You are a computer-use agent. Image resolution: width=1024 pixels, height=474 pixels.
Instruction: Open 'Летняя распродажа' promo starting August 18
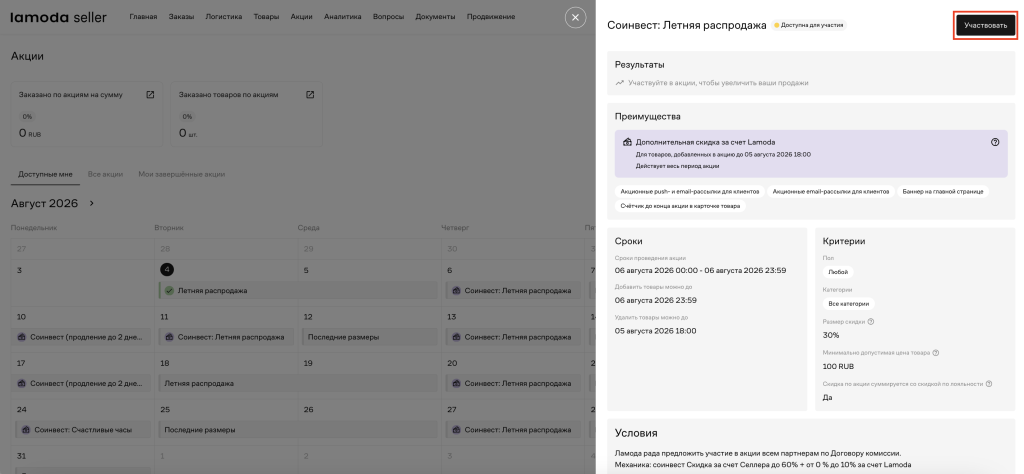click(x=298, y=383)
